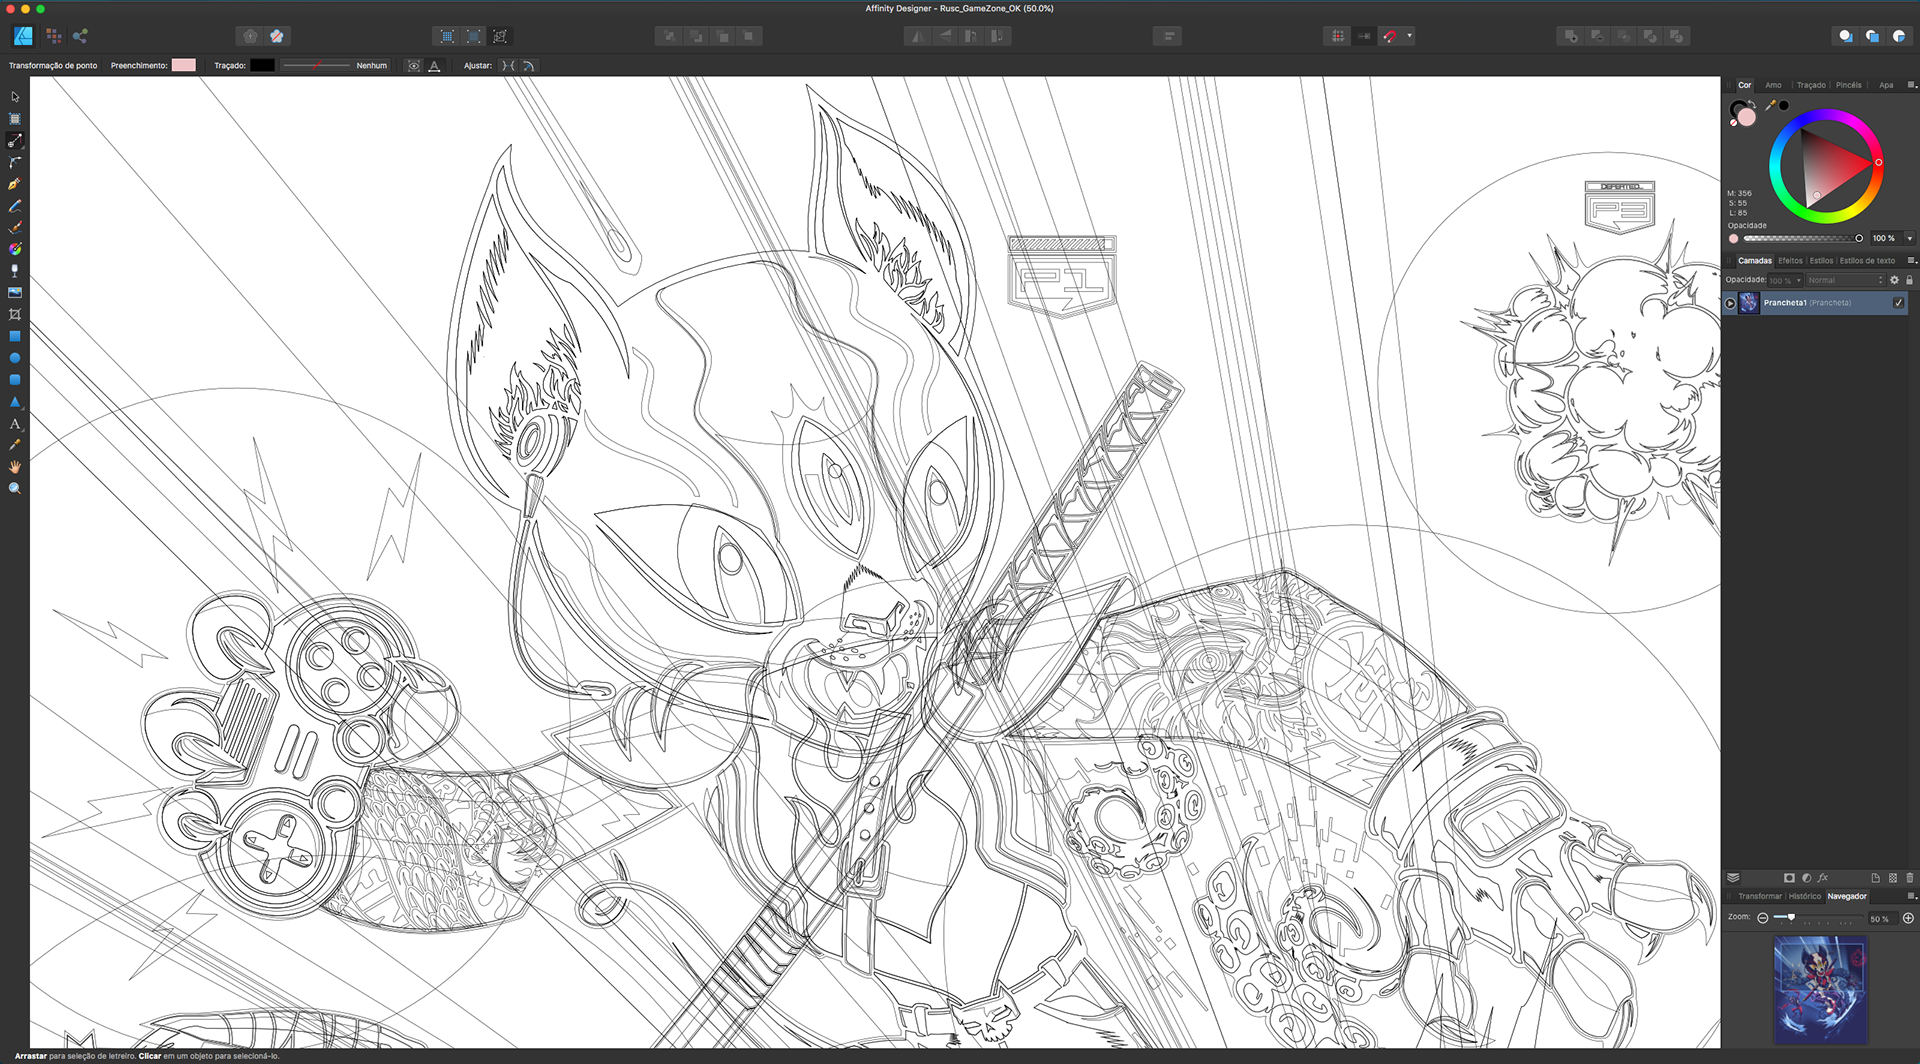
Task: Open layer opacity 100 % dropdown
Action: (x=1785, y=280)
